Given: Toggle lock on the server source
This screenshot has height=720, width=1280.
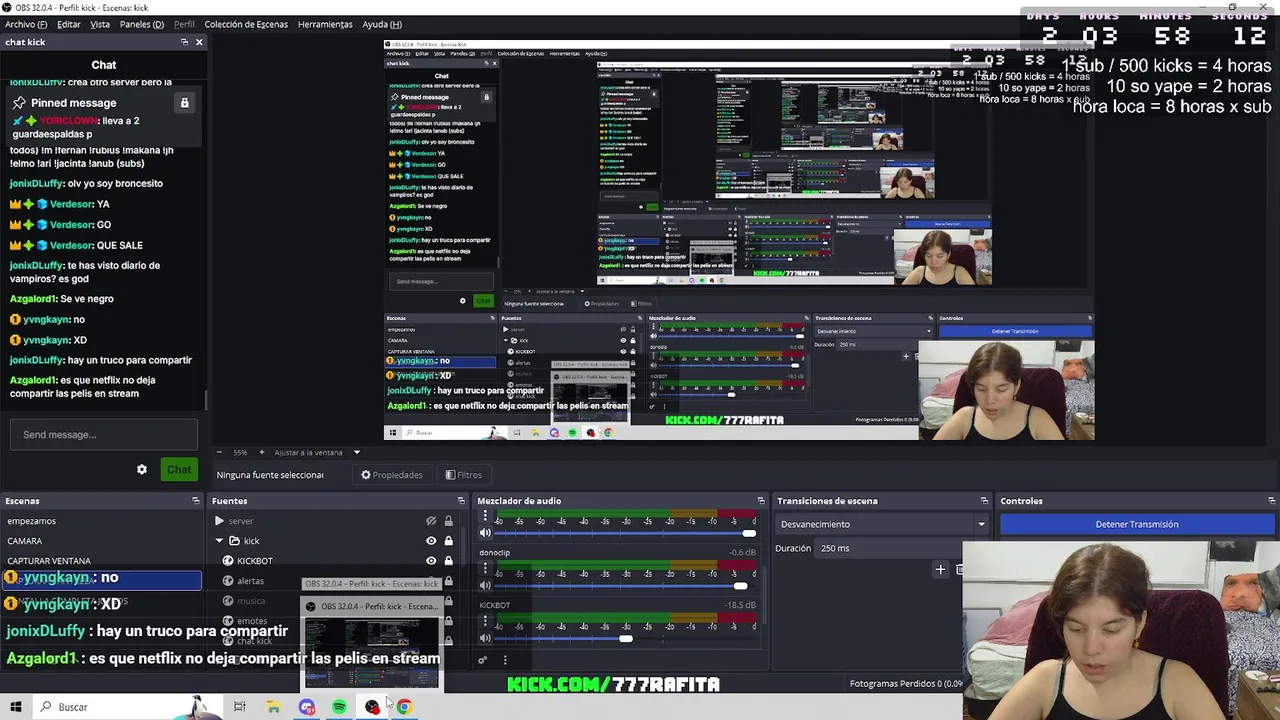Looking at the screenshot, I should (448, 521).
